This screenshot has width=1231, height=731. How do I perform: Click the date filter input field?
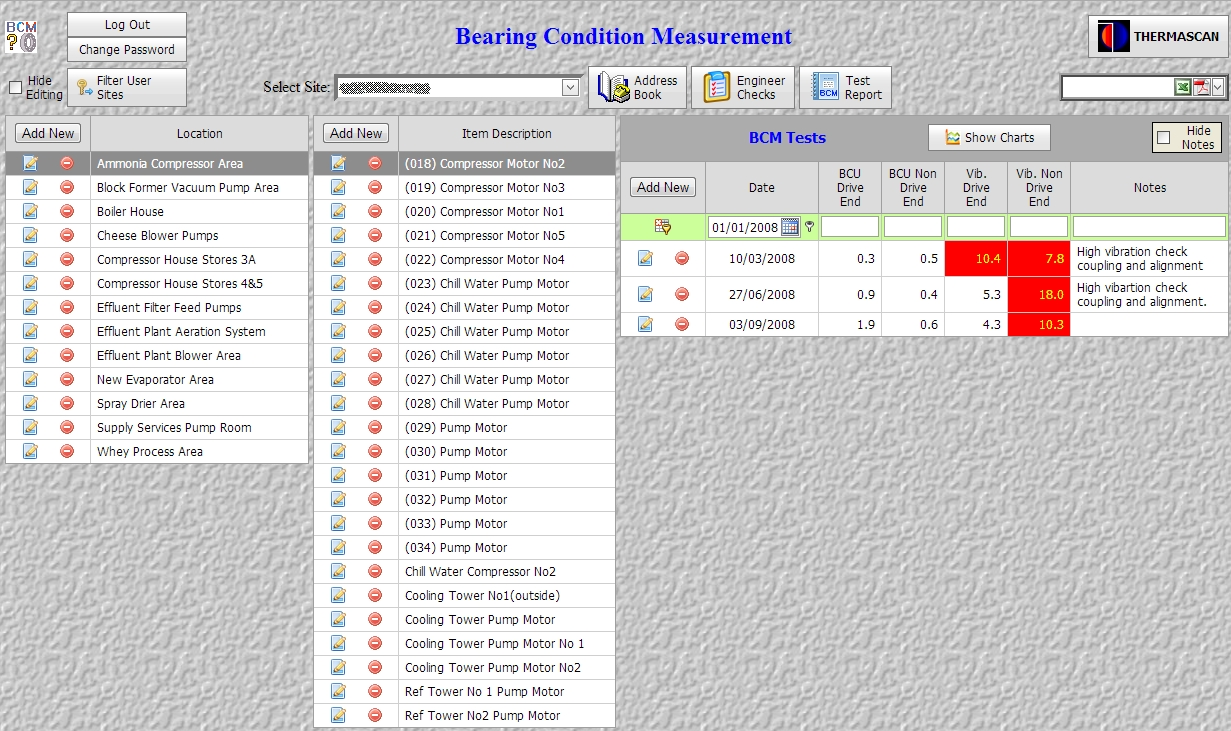tap(744, 227)
